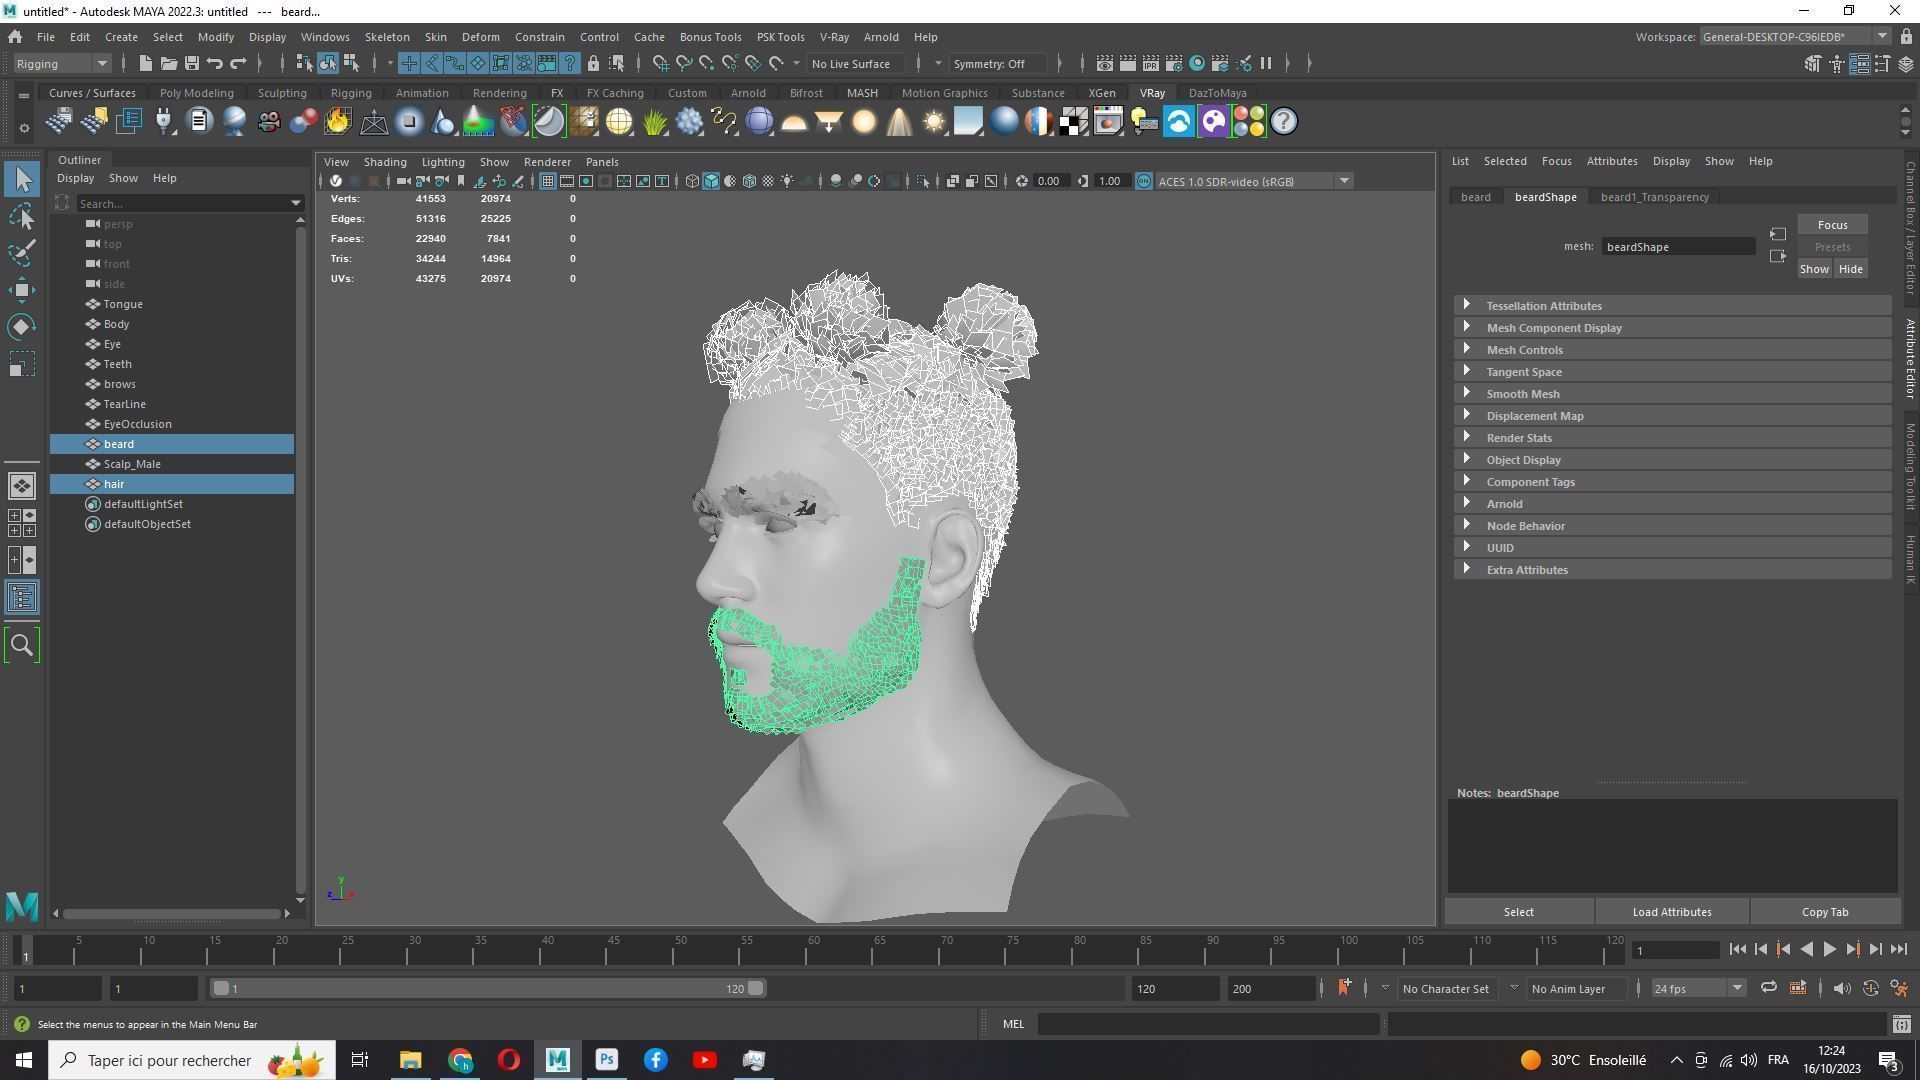Expand the Render Stats section
This screenshot has height=1080, width=1920.
1672,438
